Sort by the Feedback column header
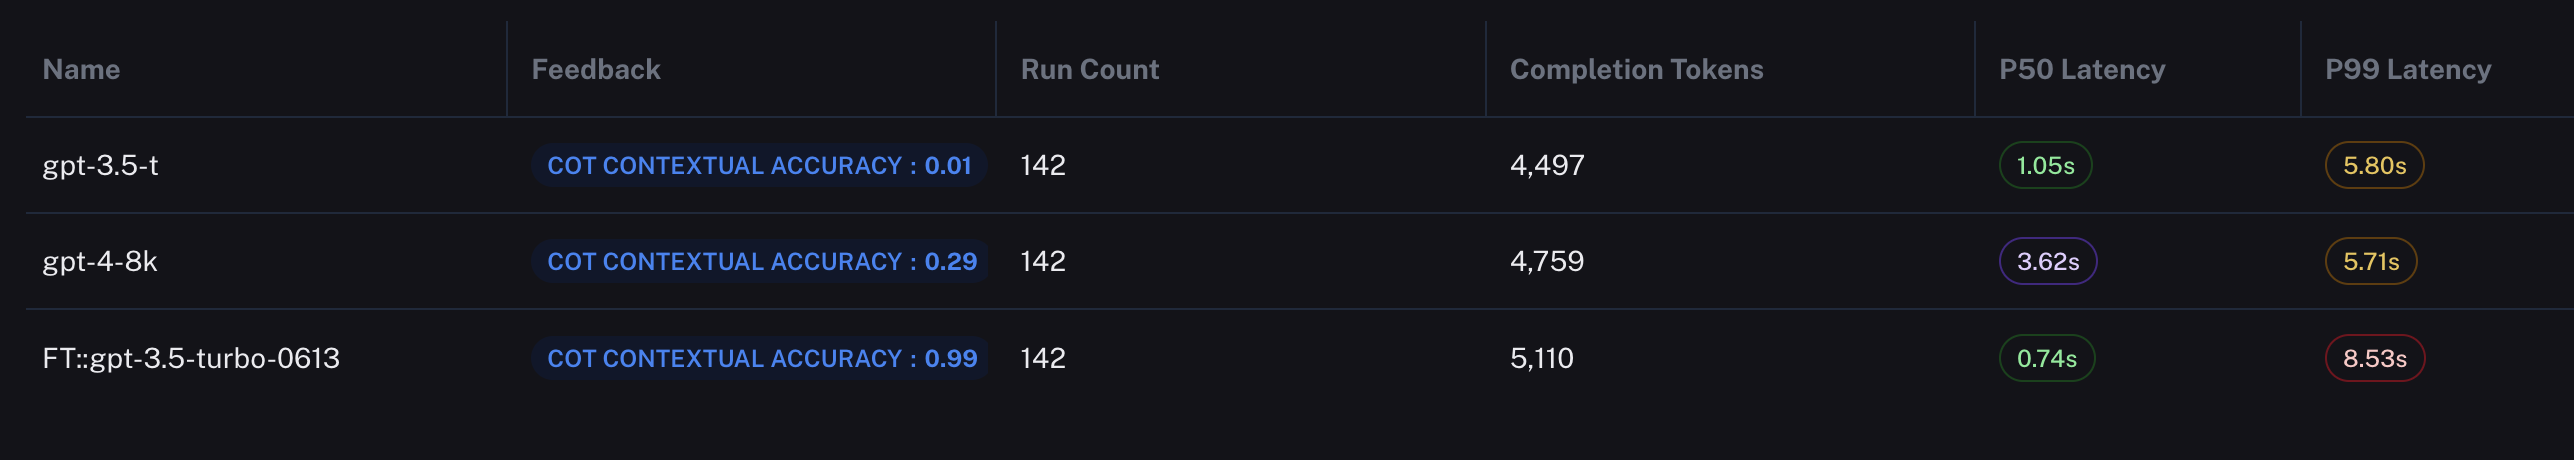Image resolution: width=2574 pixels, height=460 pixels. click(x=596, y=69)
